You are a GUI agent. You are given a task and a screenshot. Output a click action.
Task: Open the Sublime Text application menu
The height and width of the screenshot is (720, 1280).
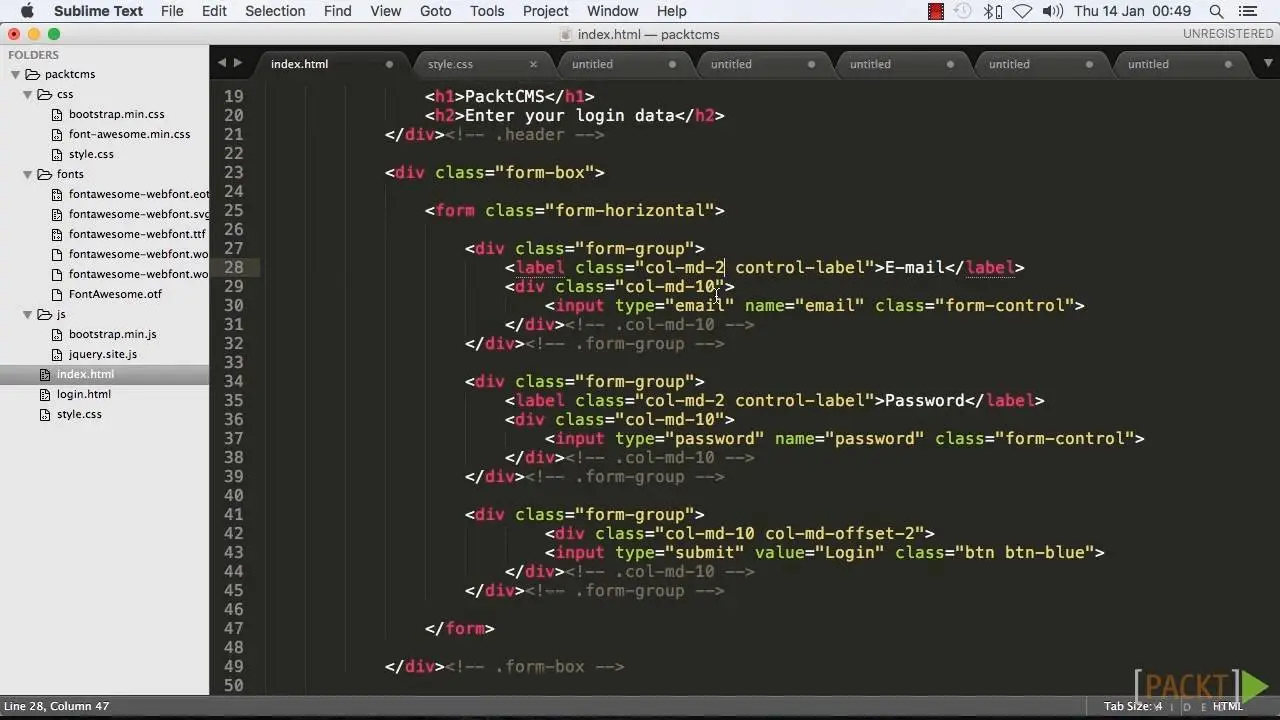point(98,11)
